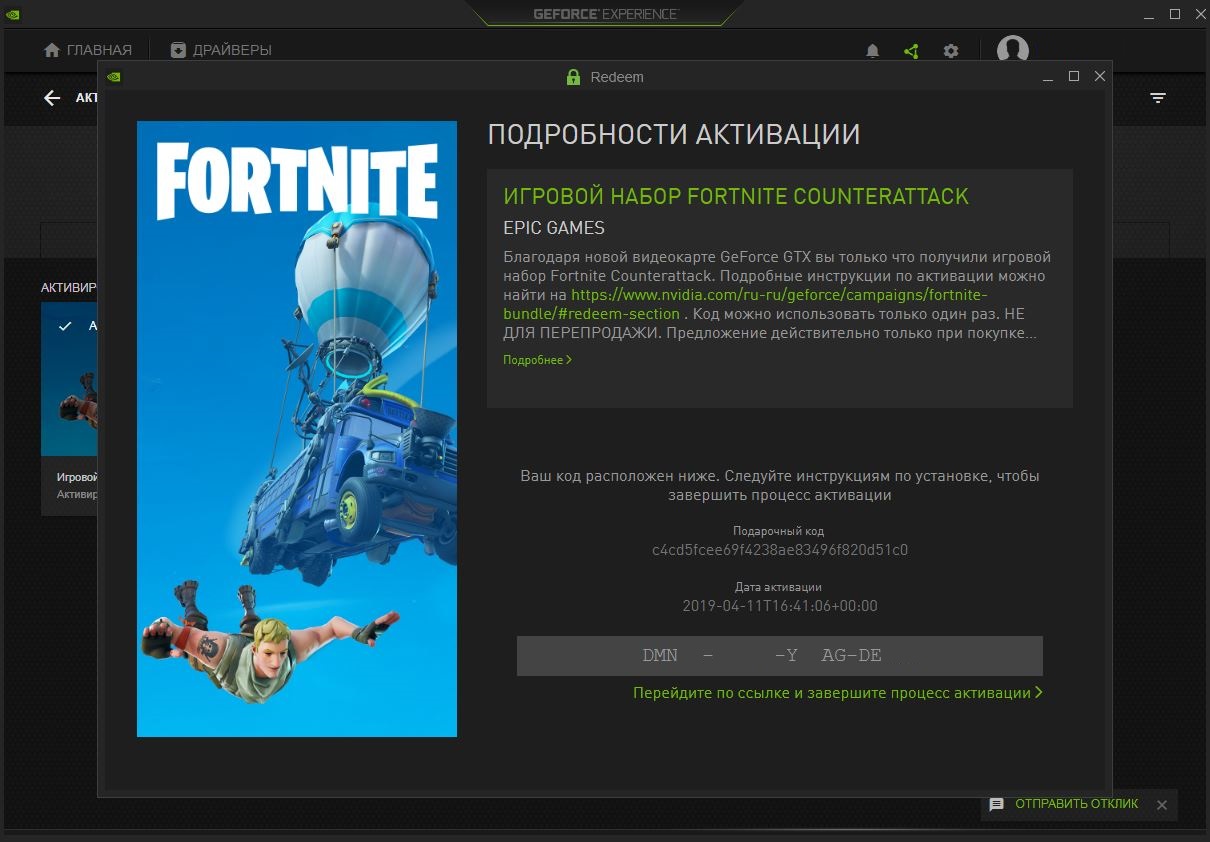Select the gift code c4cd5fcee69f4238ae83496f820d51c0
The height and width of the screenshot is (842, 1210).
(780, 550)
